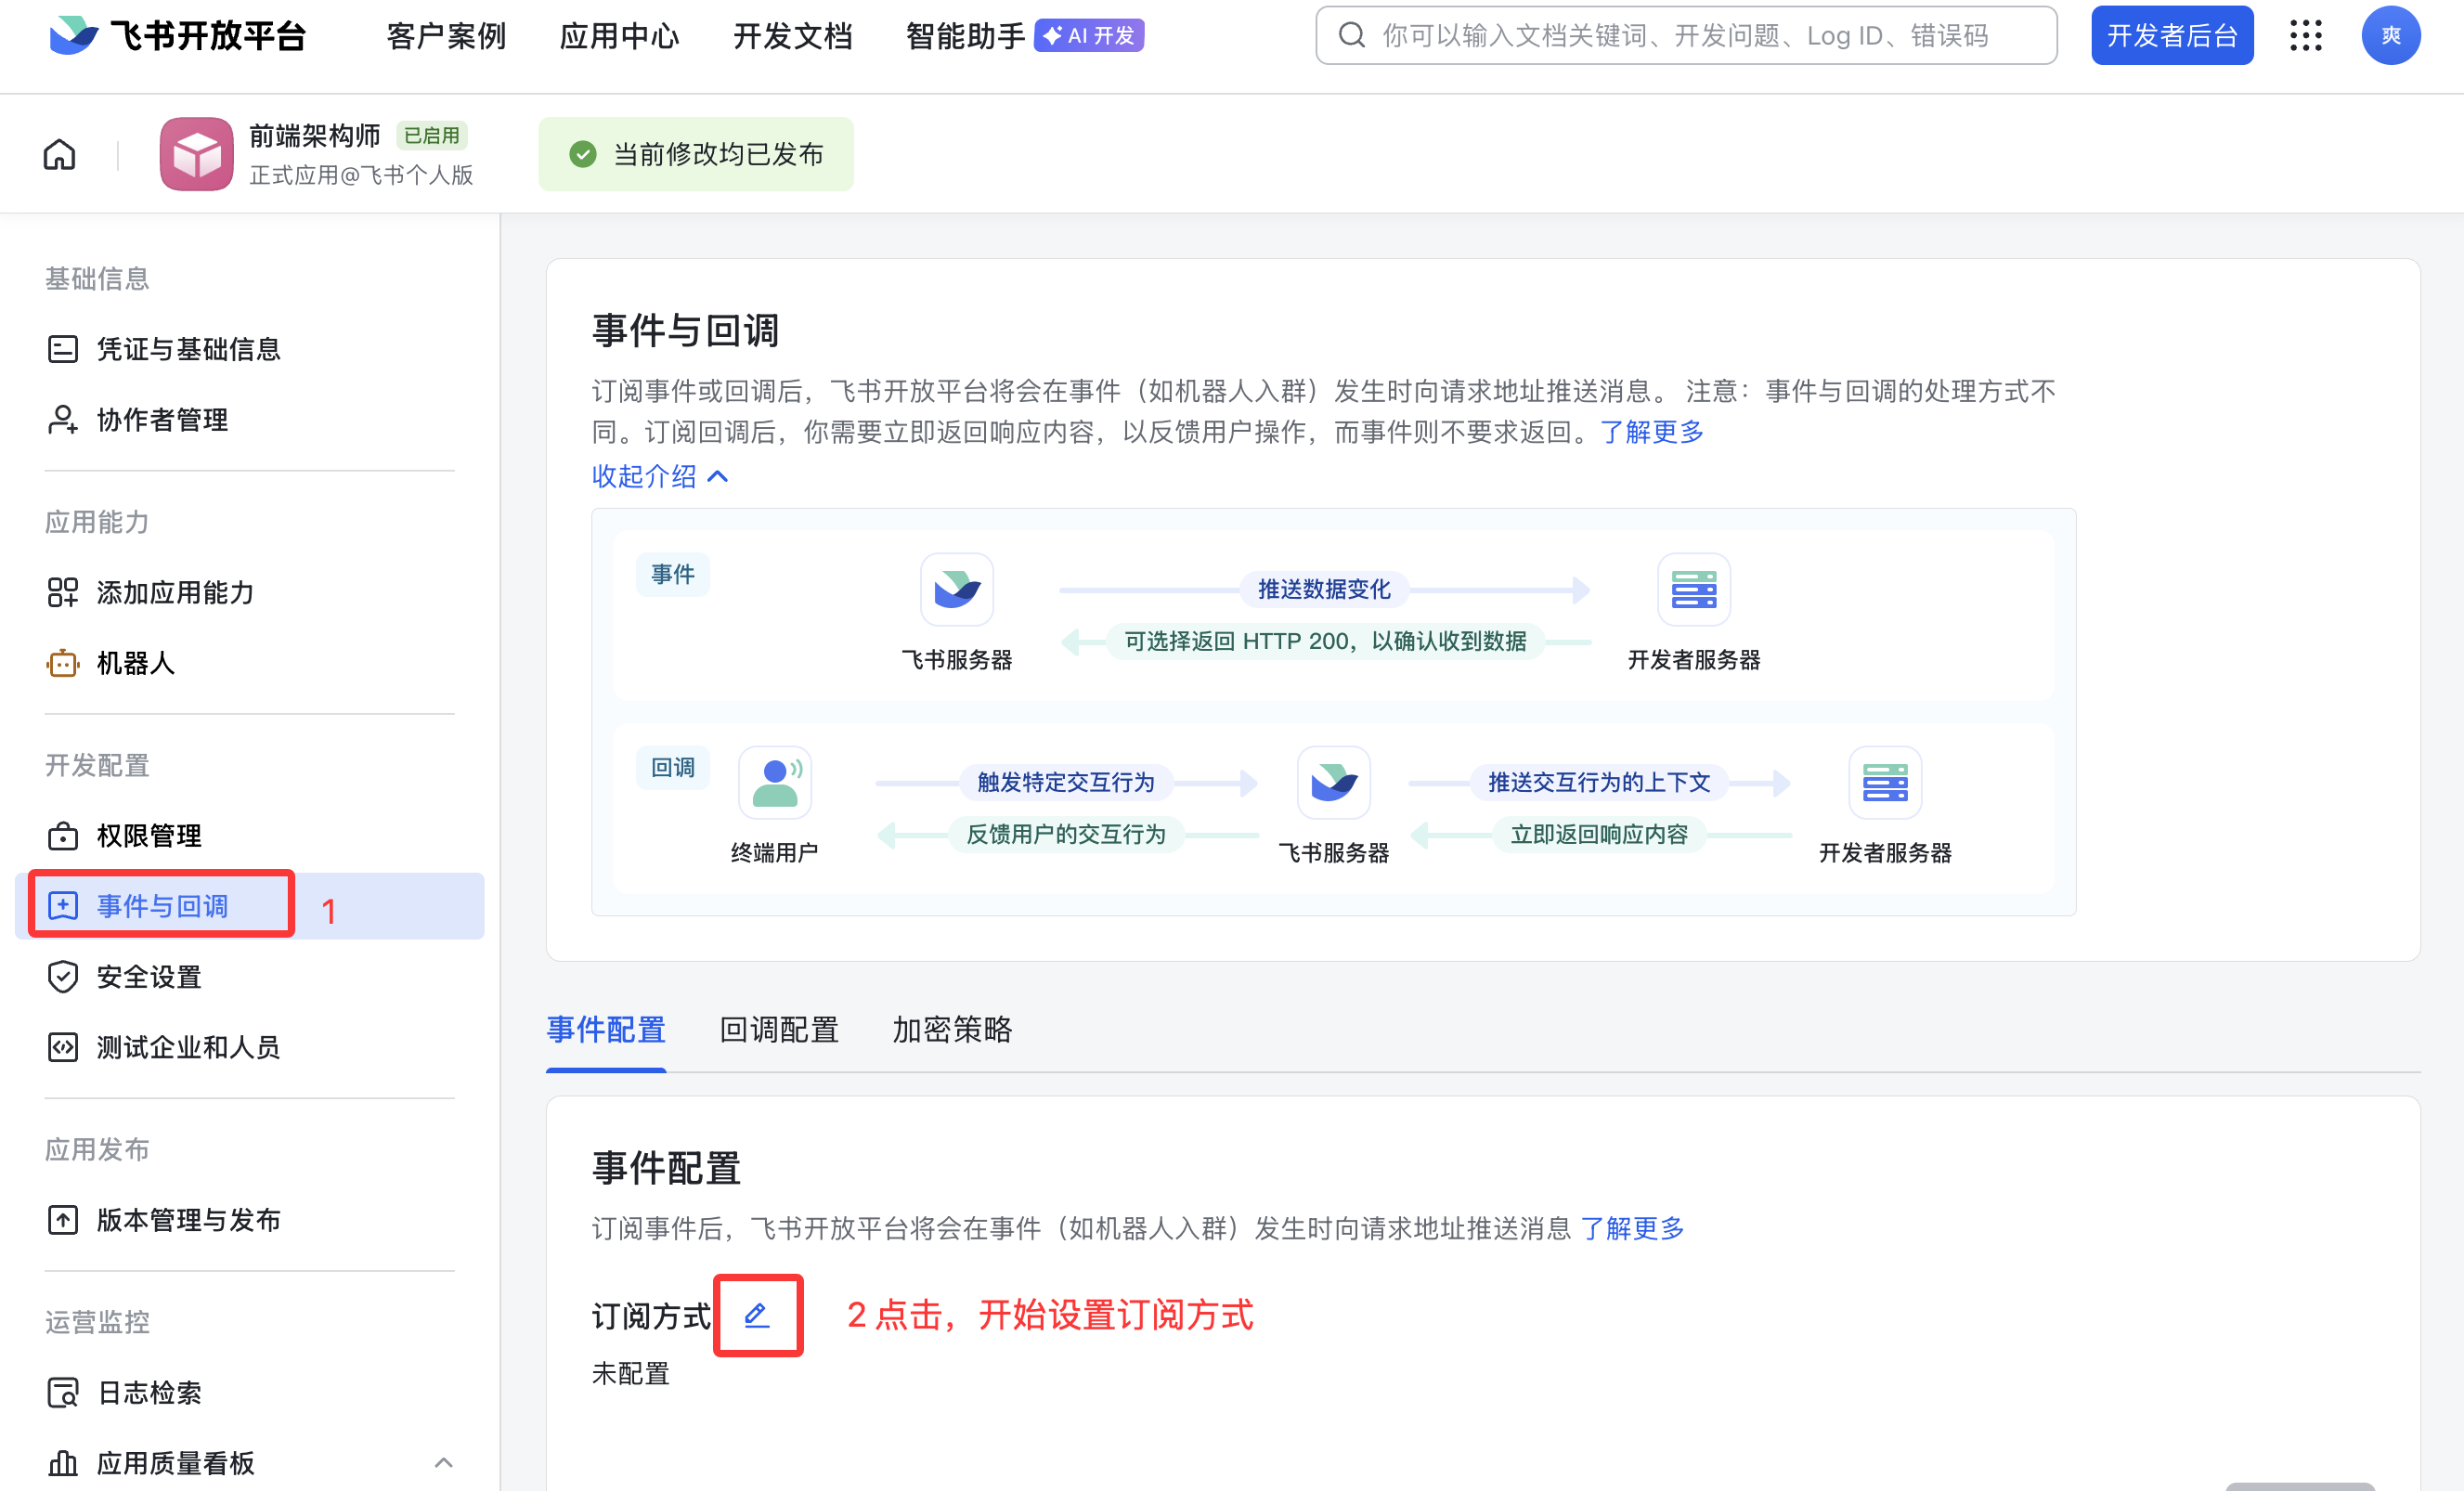Select the 机器人 robot icon in sidebar
Viewport: 2464px width, 1491px height.
(x=62, y=663)
